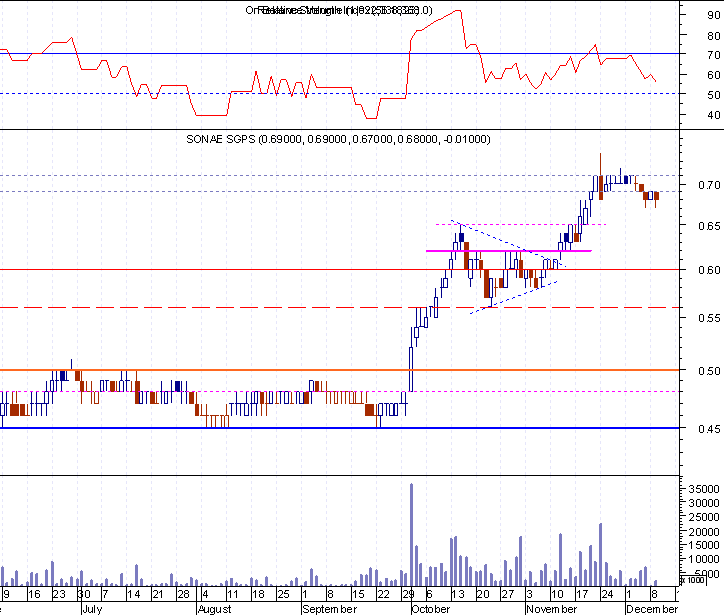Click the 0.65 price axis label
This screenshot has width=724, height=615.
click(x=709, y=226)
